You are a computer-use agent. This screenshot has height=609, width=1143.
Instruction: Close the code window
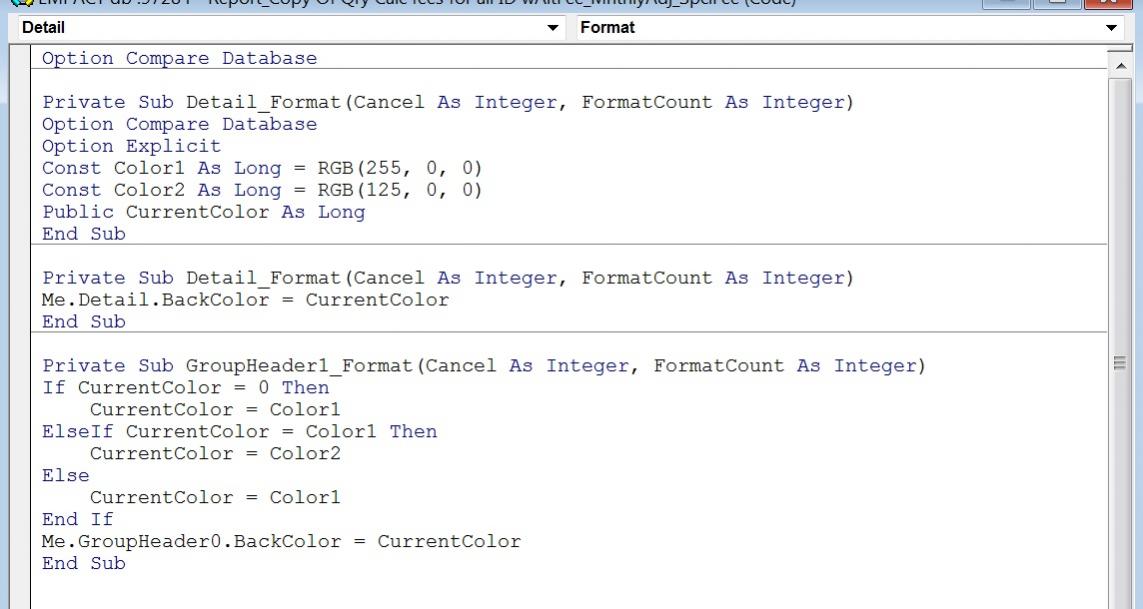coord(1106,3)
